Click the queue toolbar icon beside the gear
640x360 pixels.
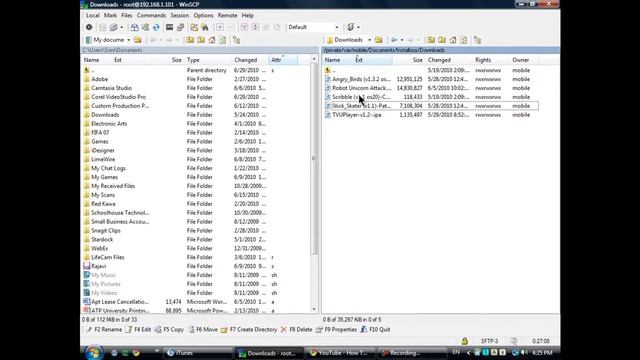click(113, 27)
